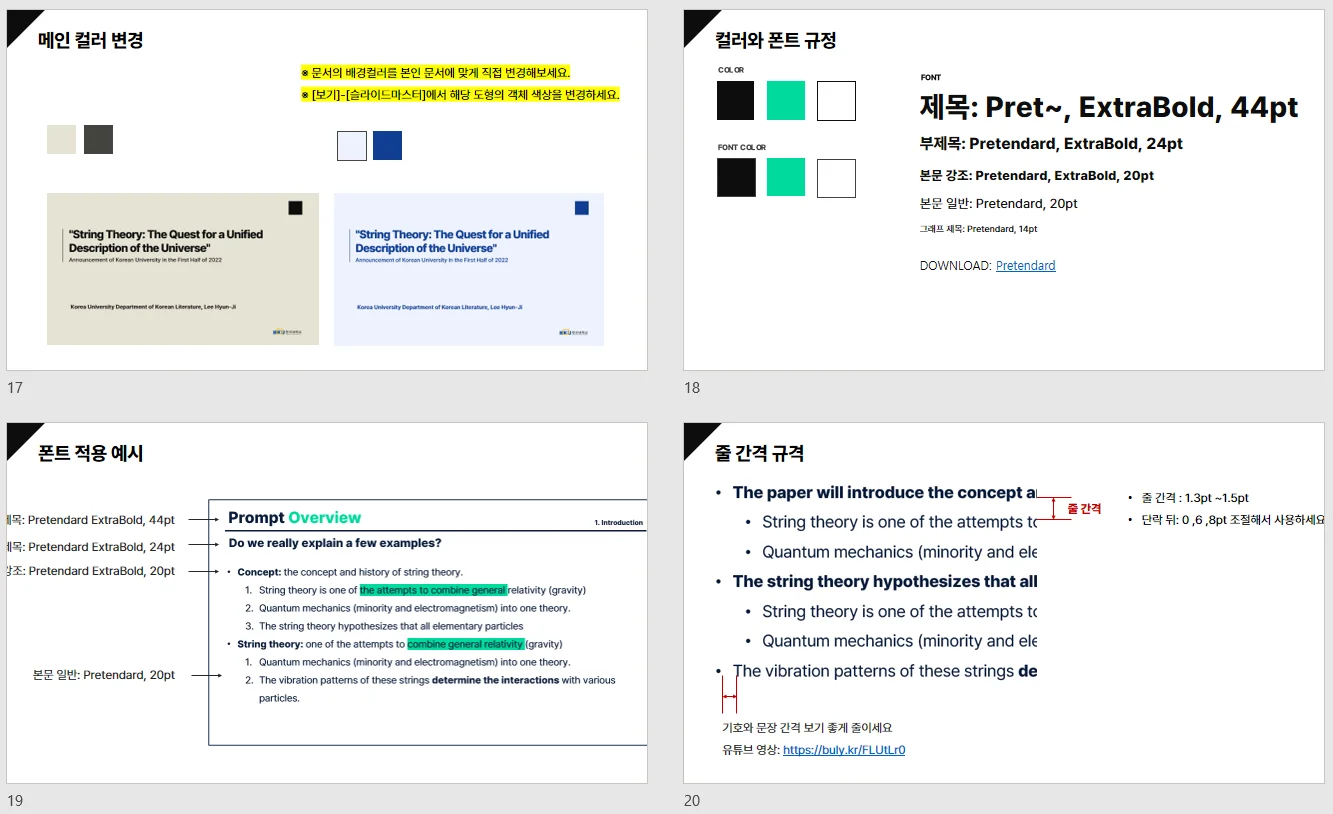1333x814 pixels.
Task: Click the white swatch under FONT COLOR
Action: click(836, 178)
